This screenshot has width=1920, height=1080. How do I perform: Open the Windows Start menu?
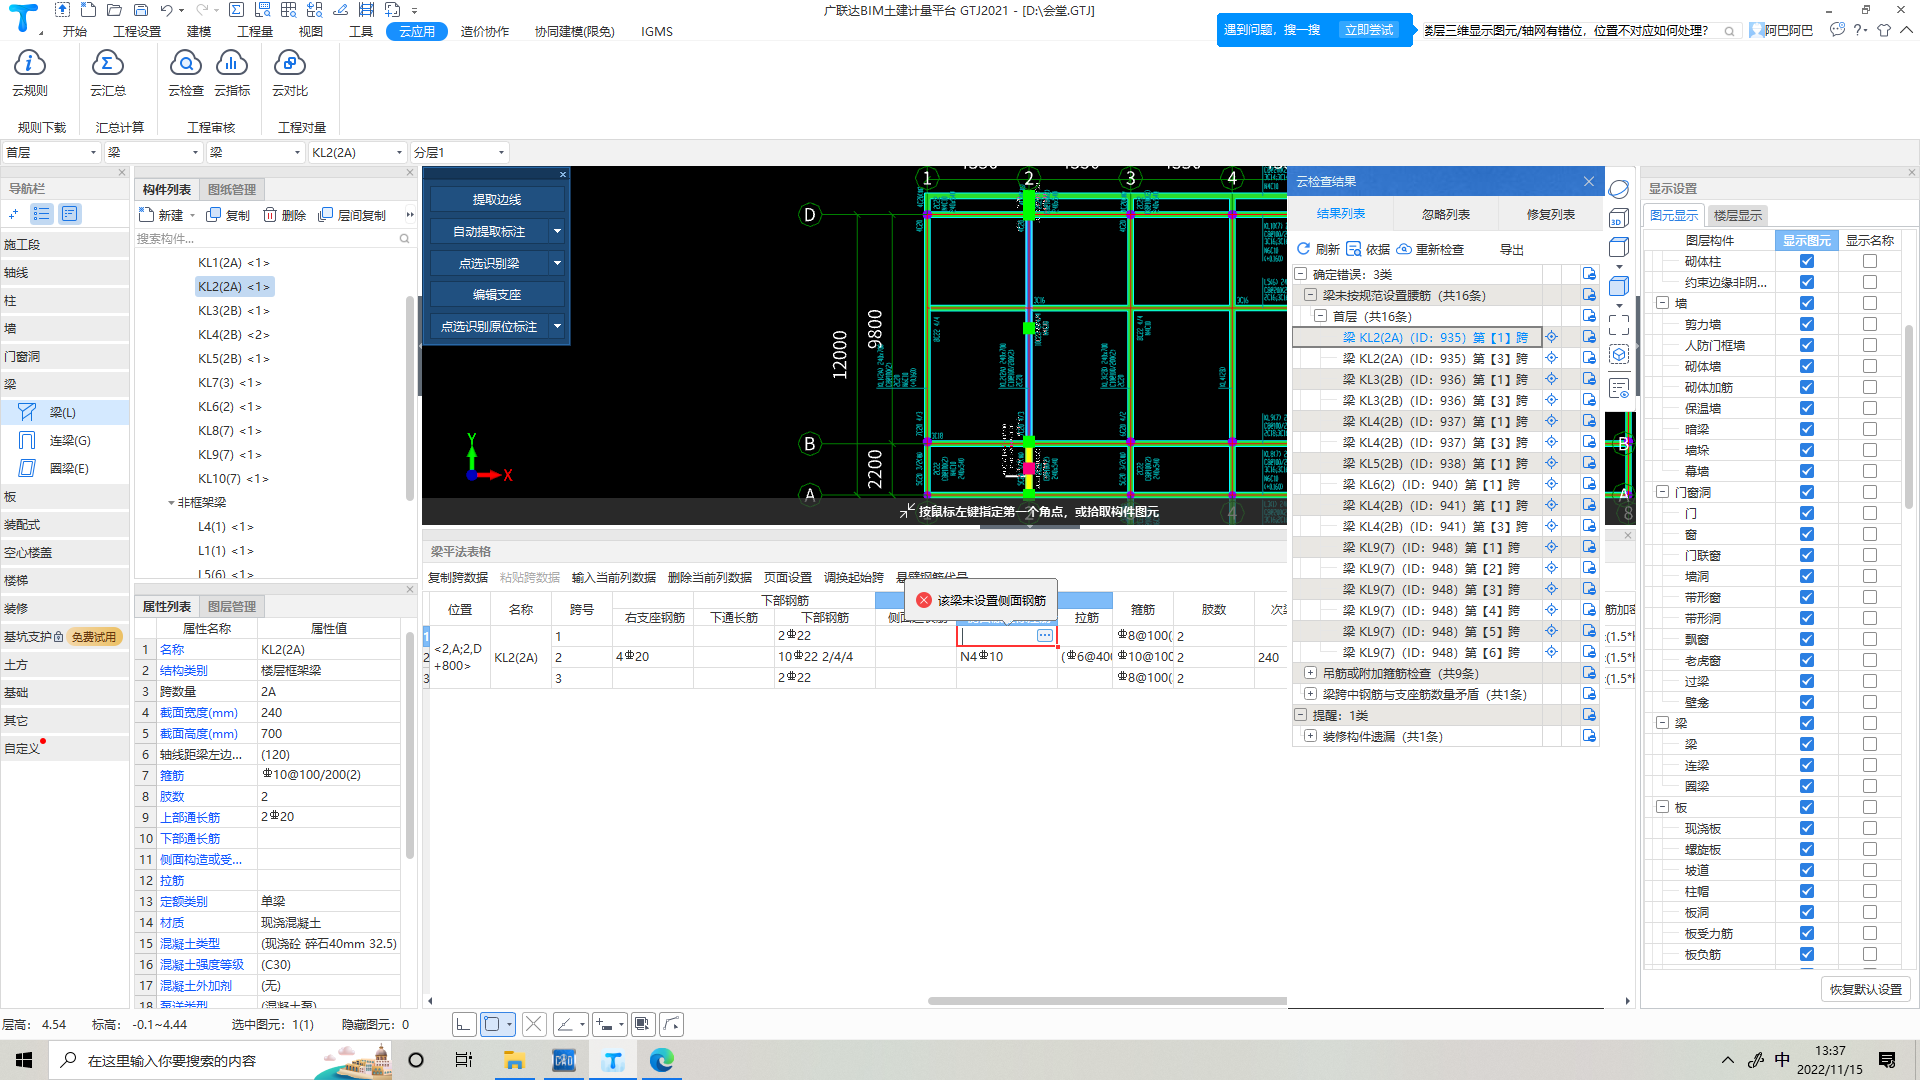pyautogui.click(x=24, y=1060)
